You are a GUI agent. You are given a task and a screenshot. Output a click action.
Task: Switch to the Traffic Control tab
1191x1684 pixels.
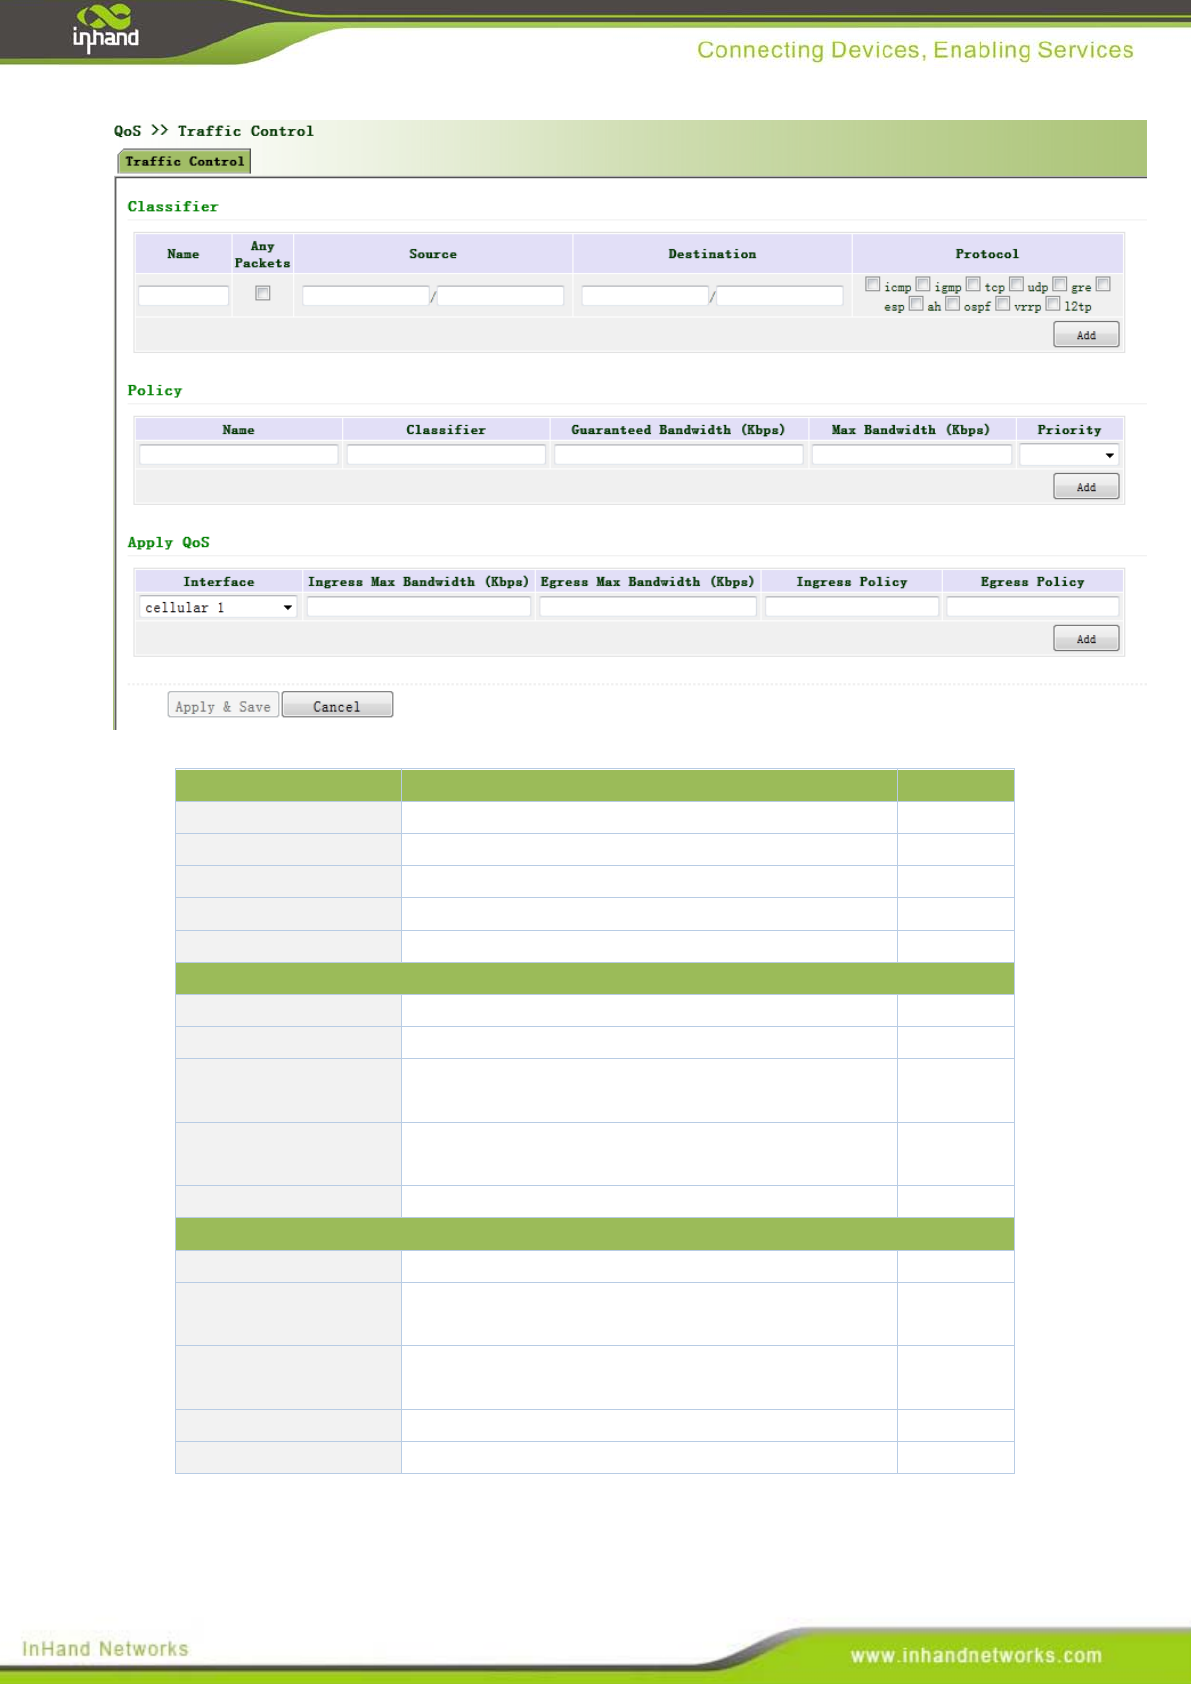point(185,161)
